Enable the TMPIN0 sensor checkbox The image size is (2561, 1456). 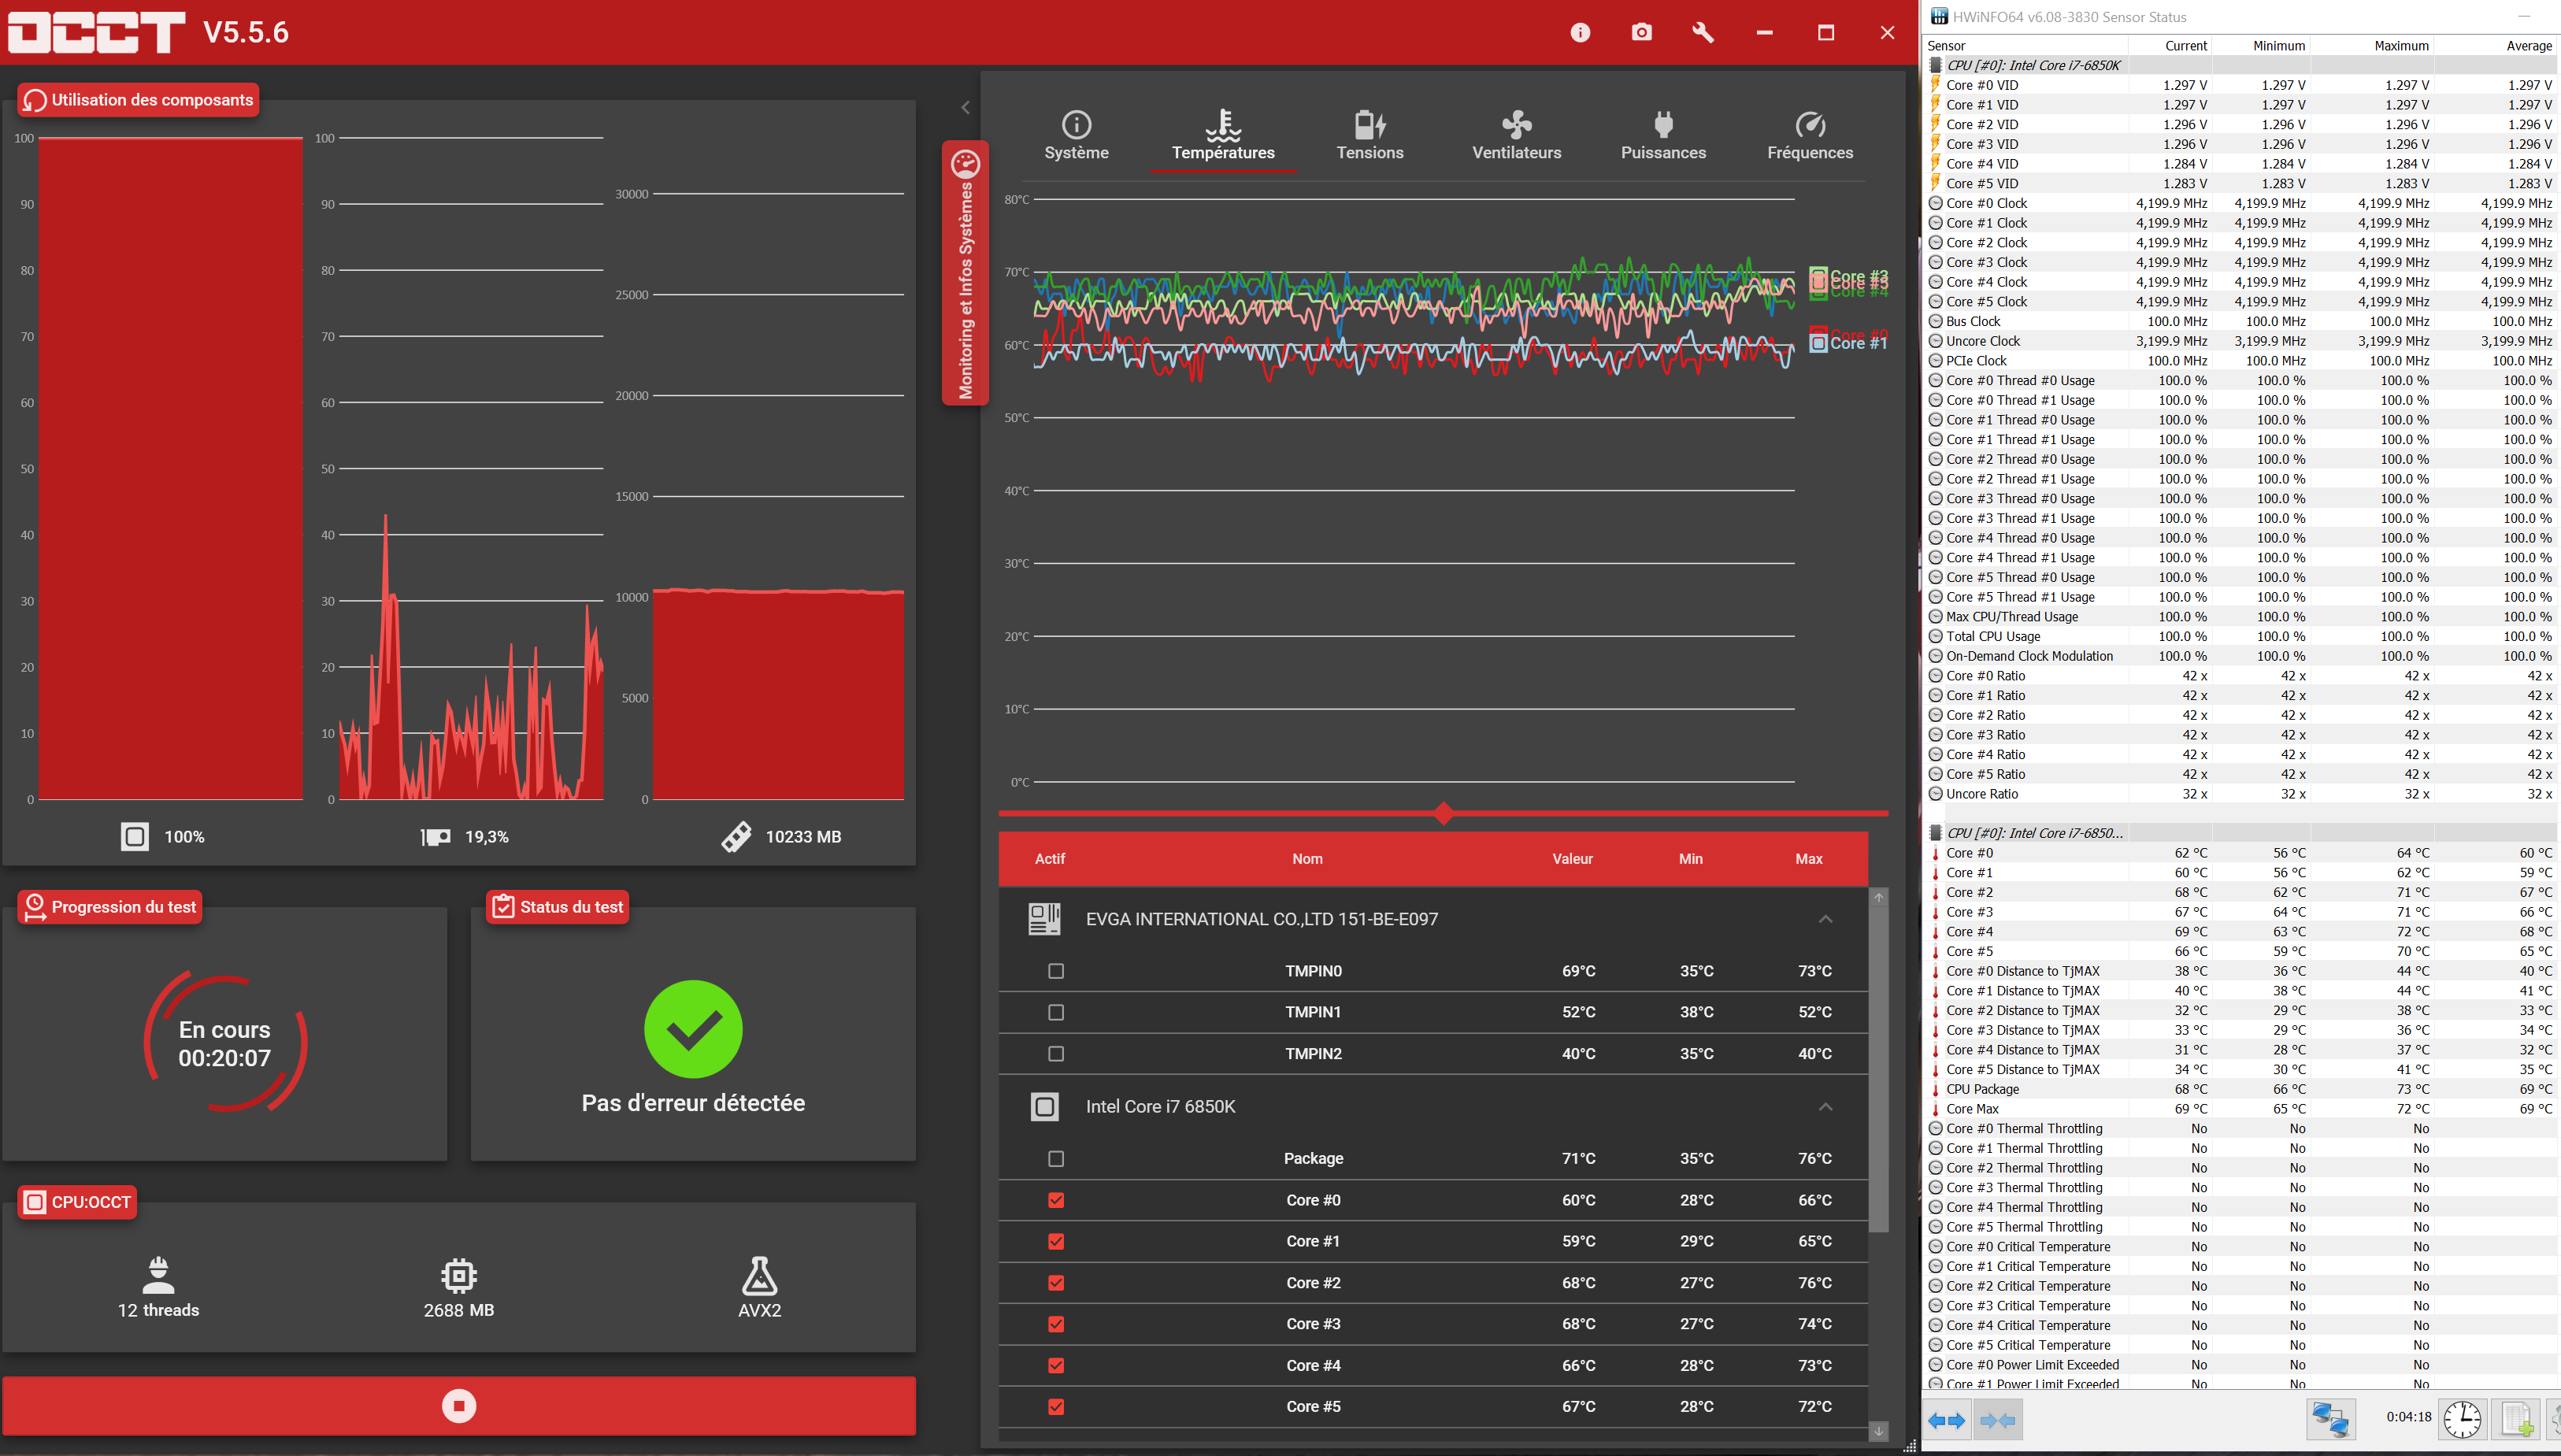tap(1056, 971)
